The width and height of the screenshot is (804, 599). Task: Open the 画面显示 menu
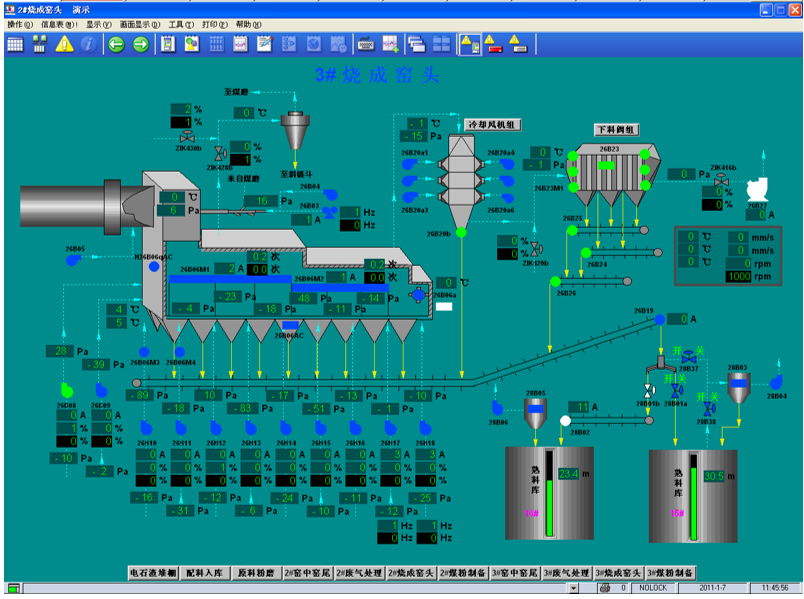(x=140, y=24)
